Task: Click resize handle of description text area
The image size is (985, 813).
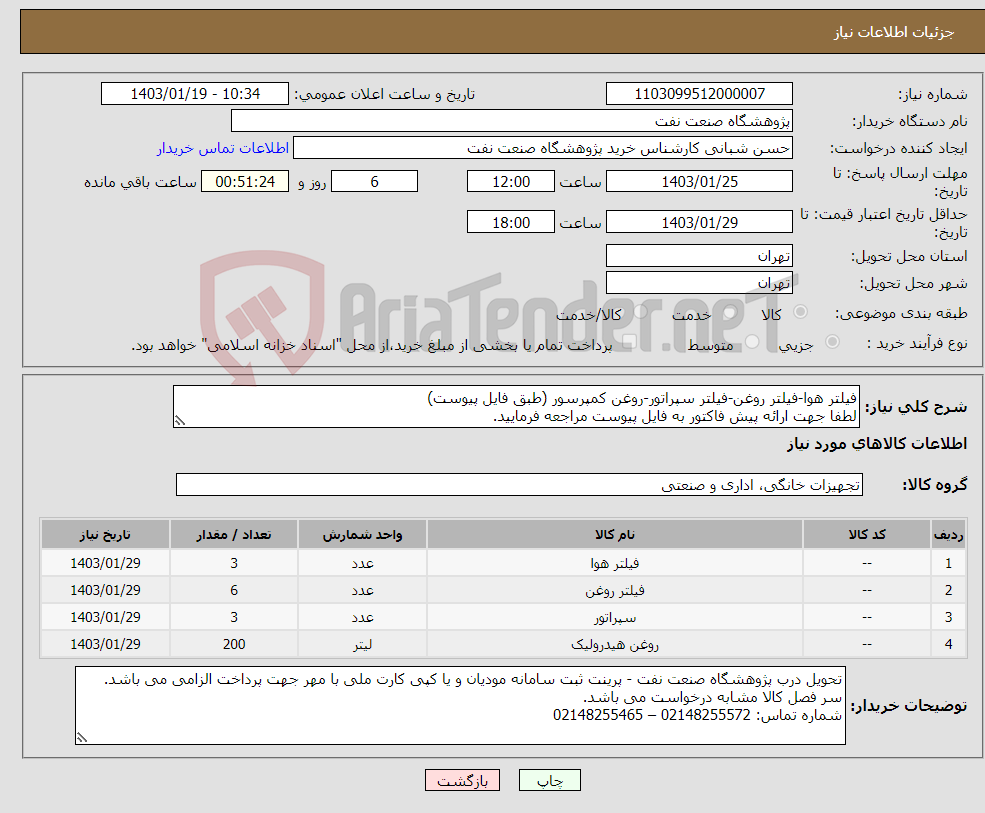Action: [x=180, y=422]
